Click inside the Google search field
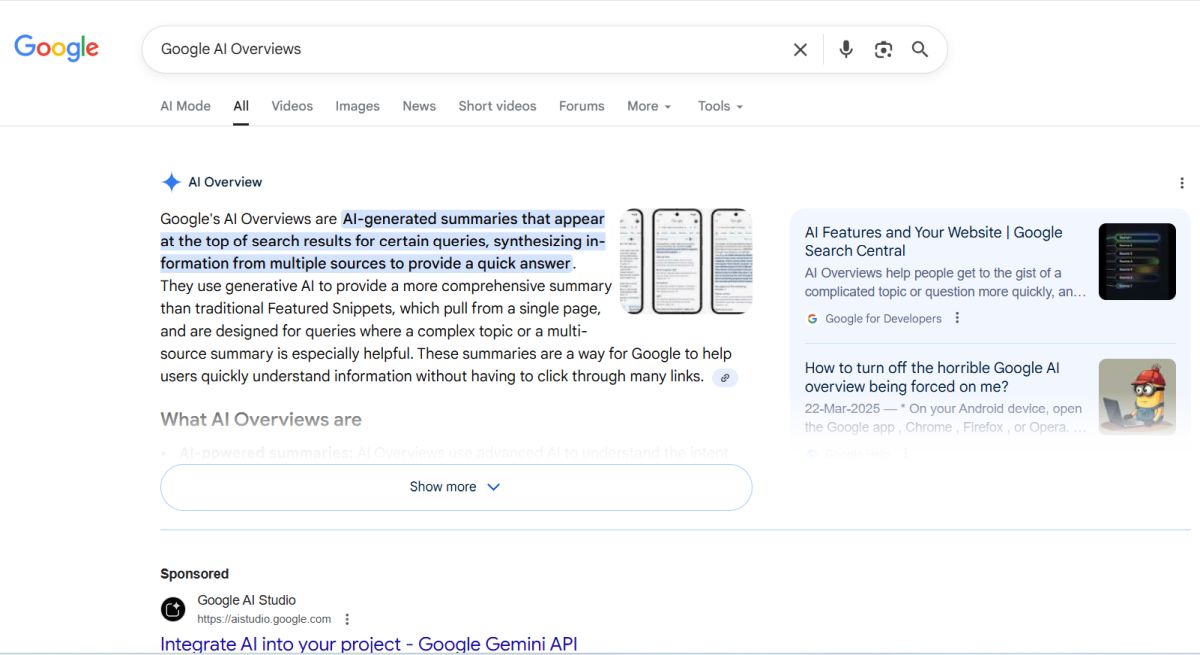The height and width of the screenshot is (655, 1200). [x=460, y=49]
